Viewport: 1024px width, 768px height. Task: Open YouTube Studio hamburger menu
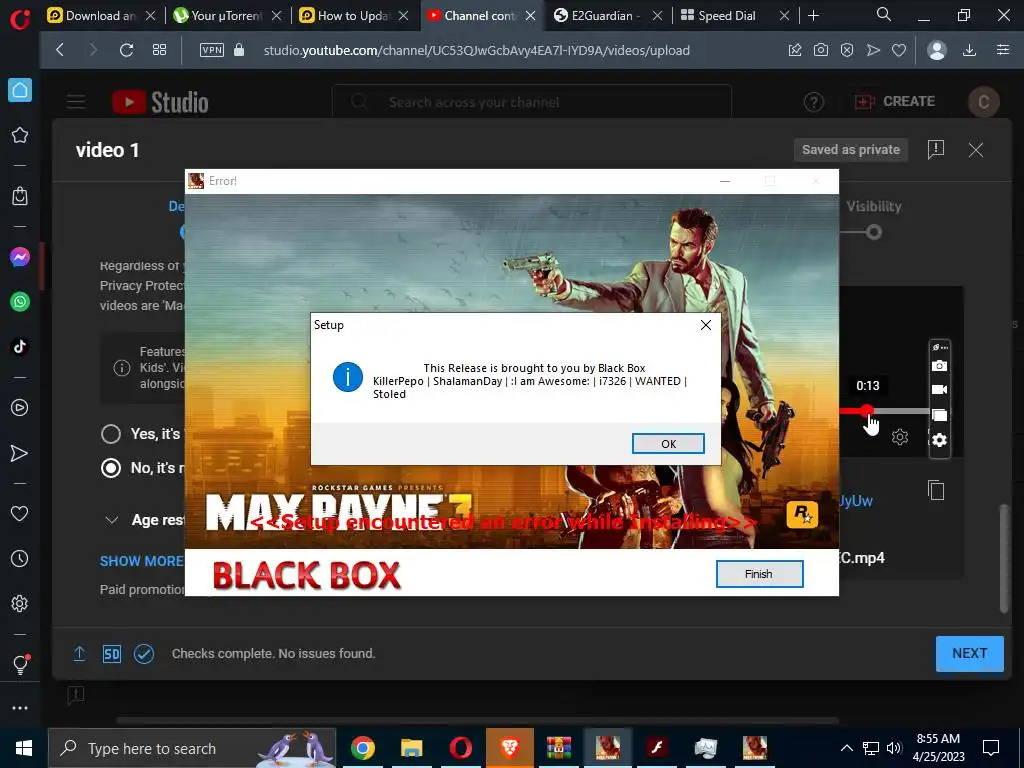click(x=76, y=101)
